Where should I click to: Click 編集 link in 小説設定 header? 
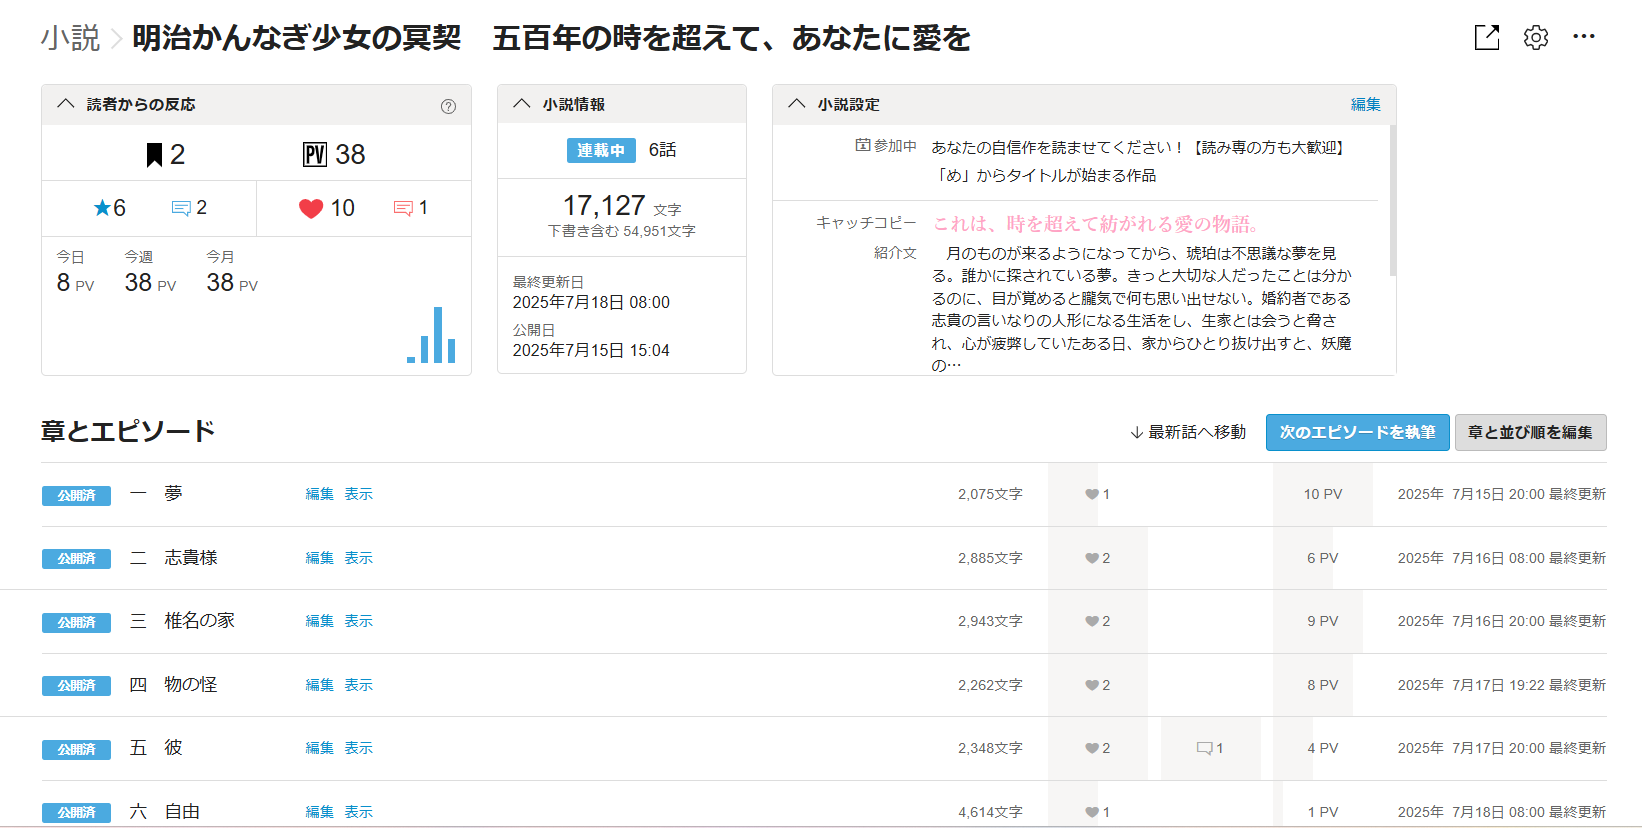(x=1366, y=104)
